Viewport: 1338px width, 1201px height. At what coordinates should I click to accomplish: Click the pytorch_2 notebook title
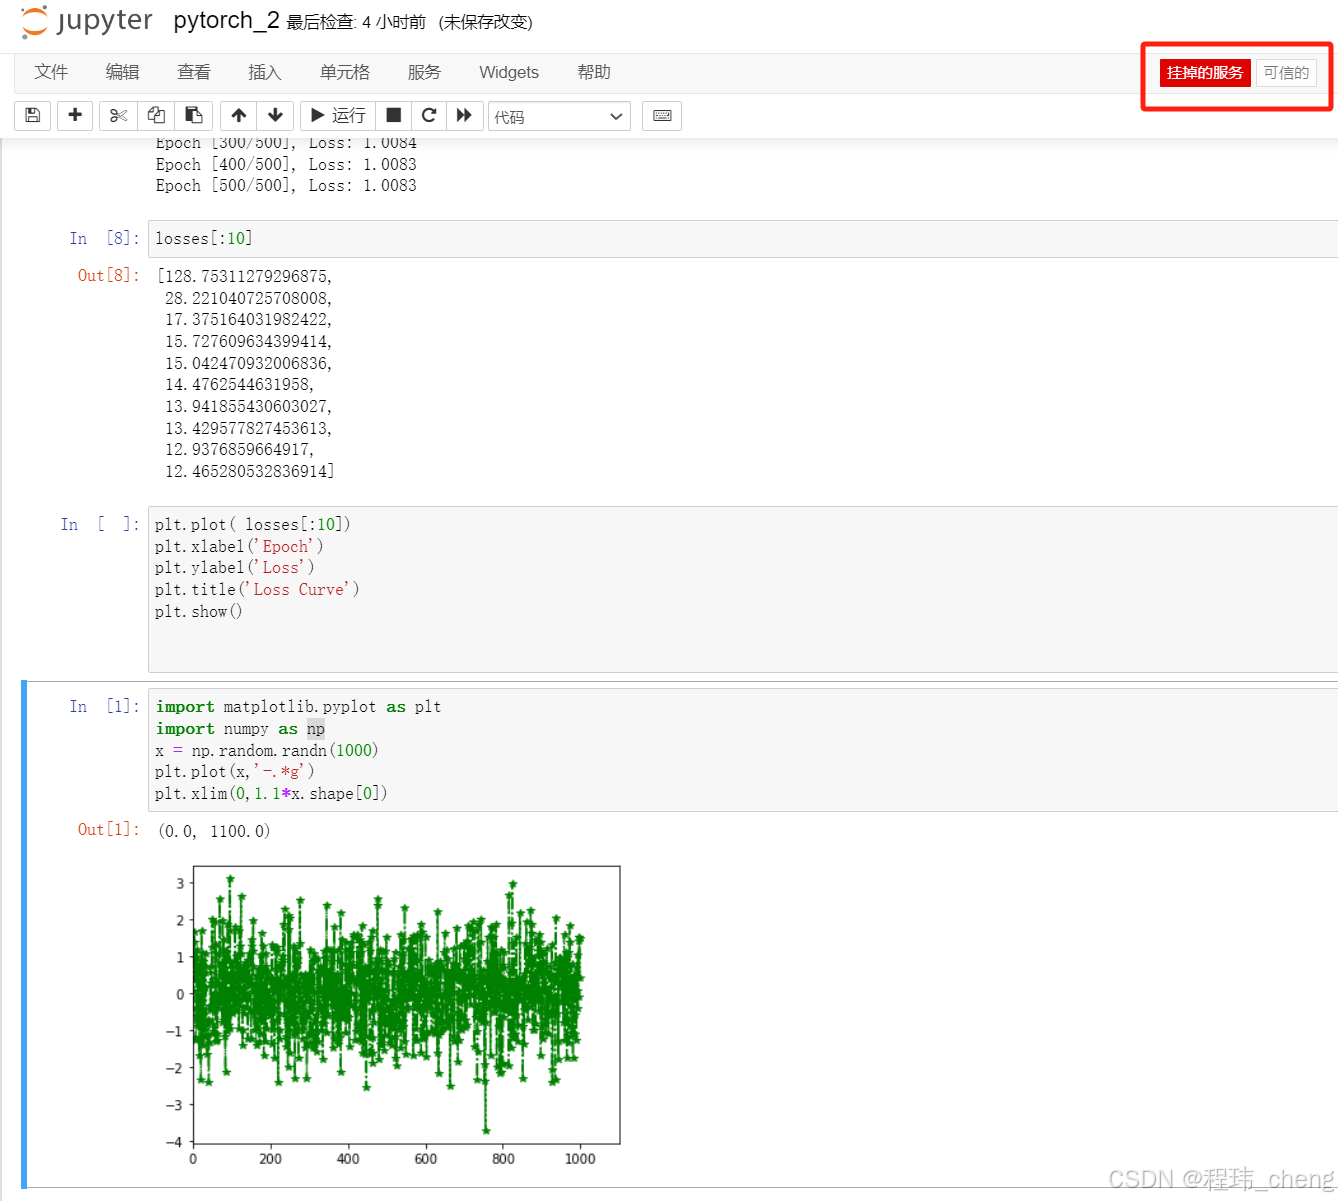(x=226, y=20)
